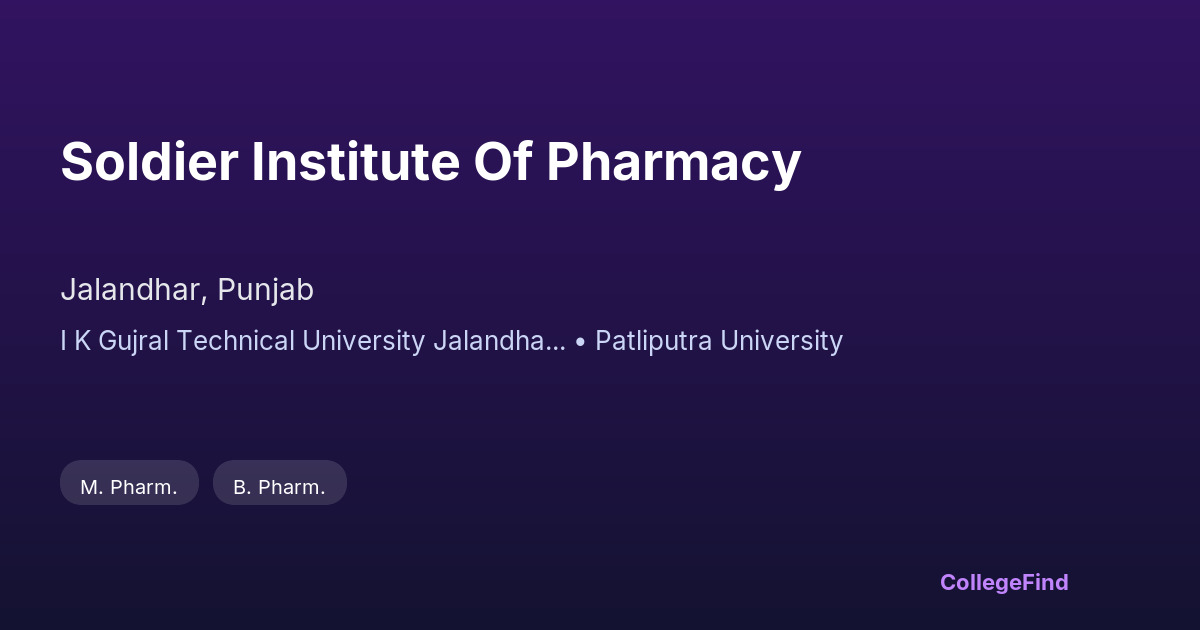Viewport: 1200px width, 630px height.
Task: Click "Punjab" in the location line
Action: [266, 290]
